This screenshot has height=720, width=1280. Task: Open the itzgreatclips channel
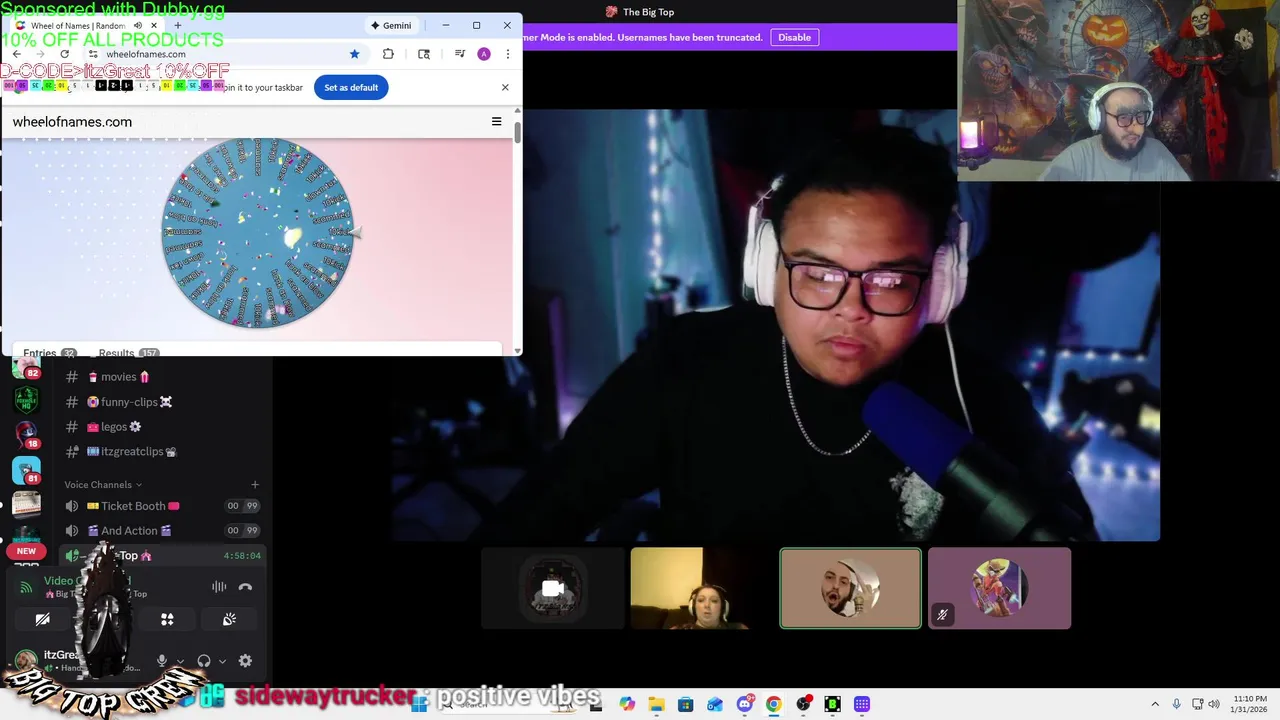pos(161,451)
